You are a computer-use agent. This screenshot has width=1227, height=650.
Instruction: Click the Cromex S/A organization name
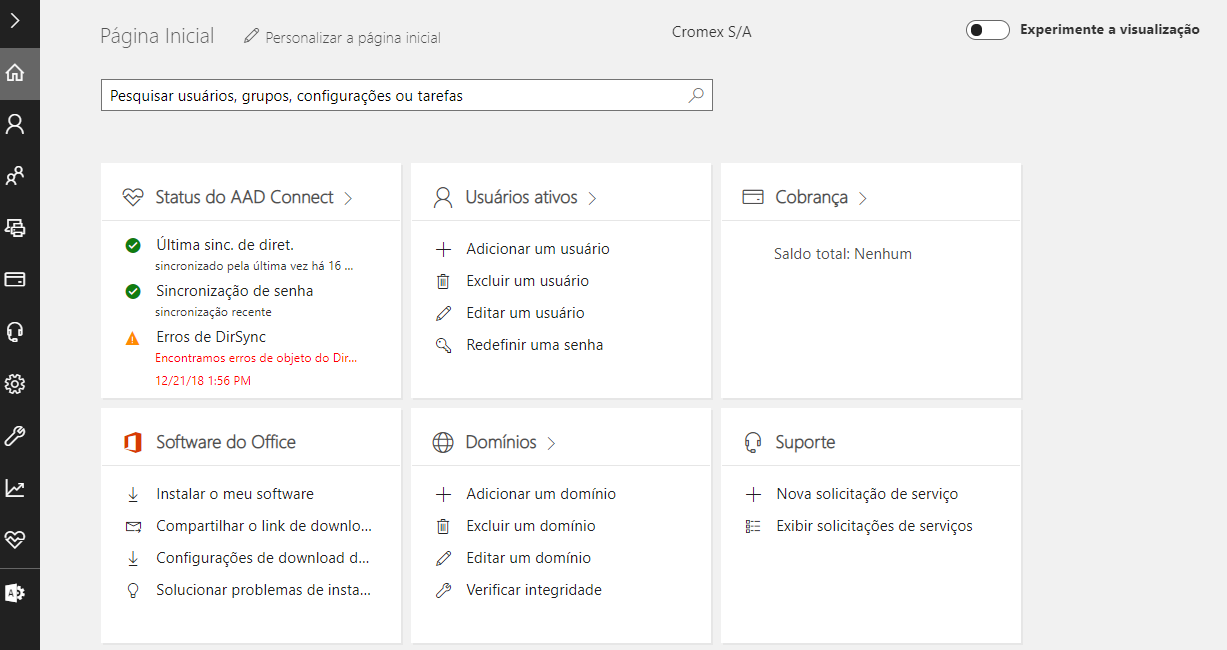(x=712, y=32)
